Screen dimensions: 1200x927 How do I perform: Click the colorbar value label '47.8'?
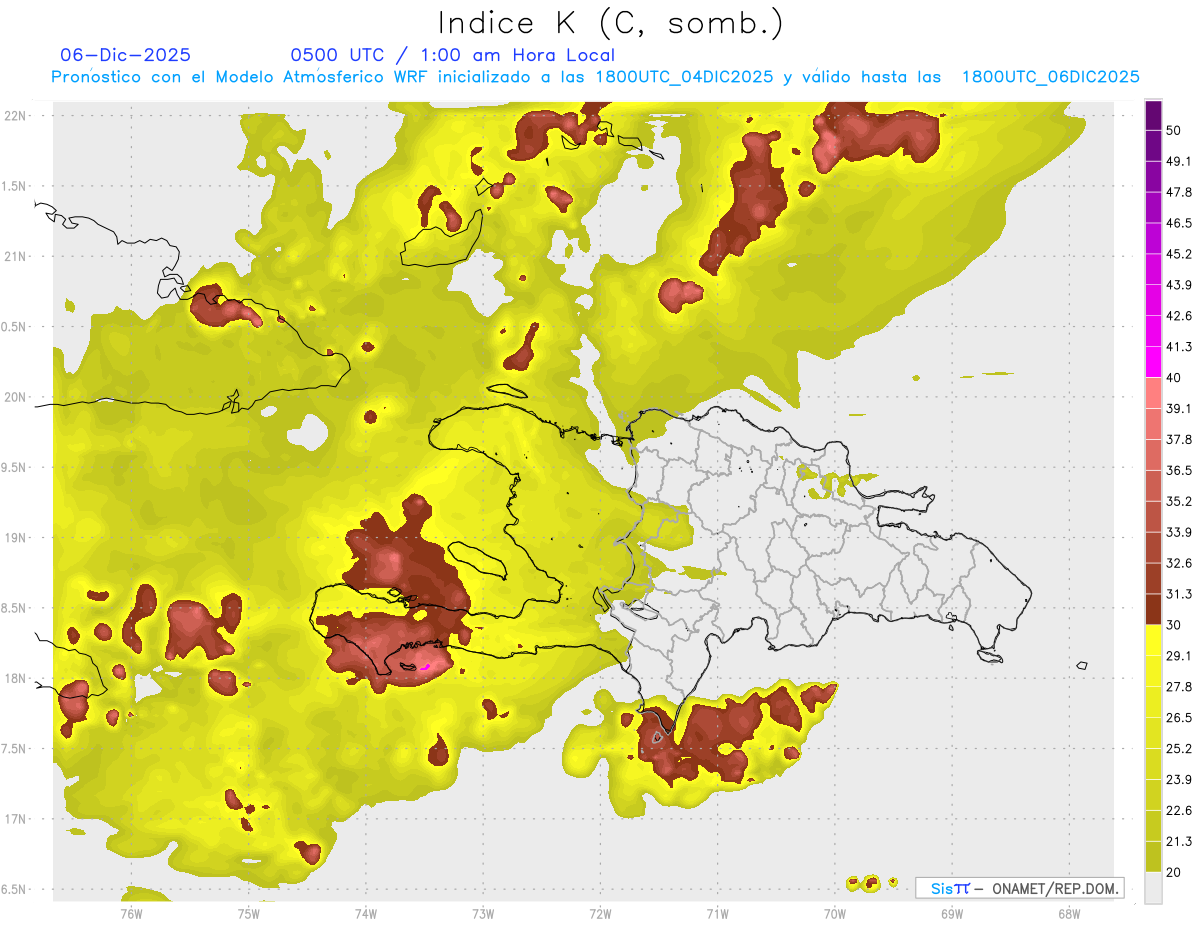1178,193
